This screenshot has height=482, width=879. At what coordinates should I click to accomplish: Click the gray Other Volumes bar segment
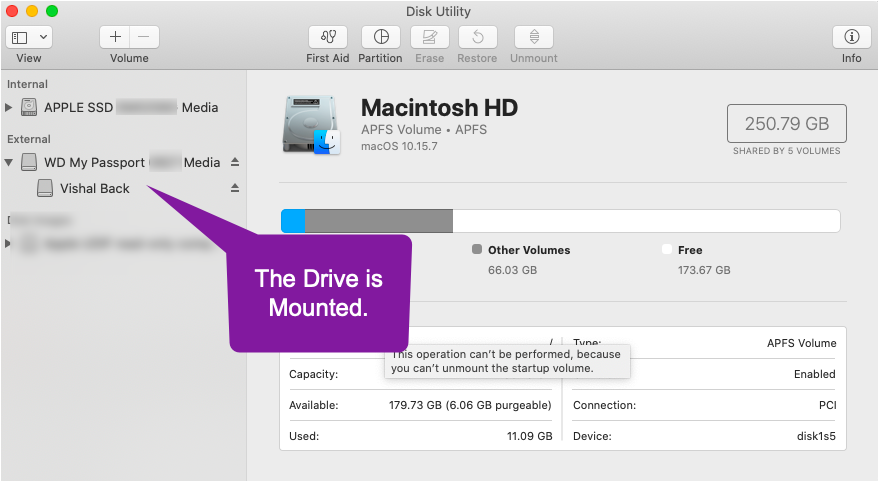(x=379, y=221)
